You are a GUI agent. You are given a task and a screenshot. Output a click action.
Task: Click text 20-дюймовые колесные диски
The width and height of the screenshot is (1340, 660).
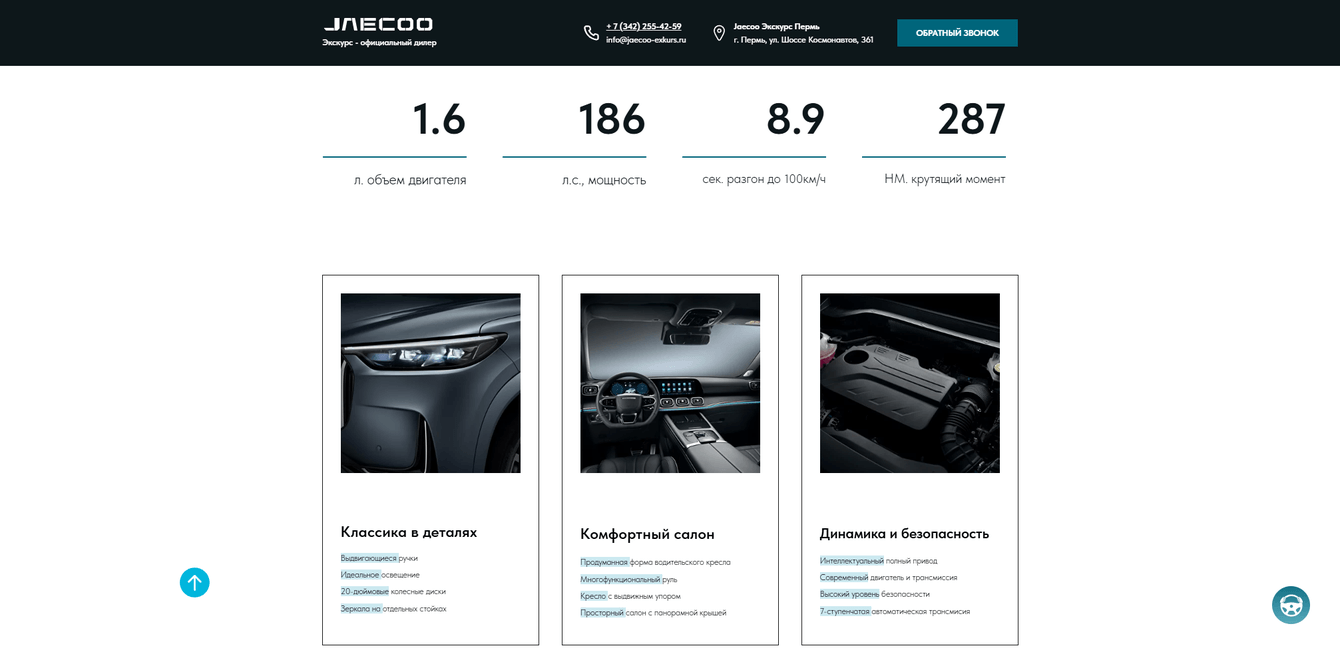click(x=393, y=592)
